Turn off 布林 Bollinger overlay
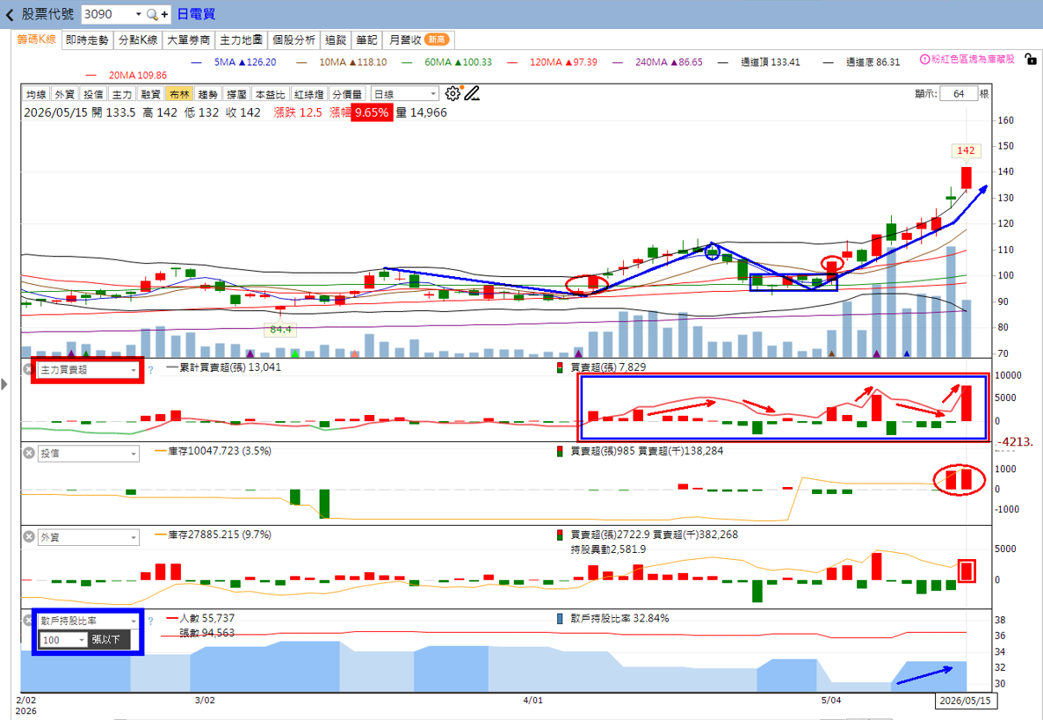Screen dimensions: 1043x720 [180, 94]
